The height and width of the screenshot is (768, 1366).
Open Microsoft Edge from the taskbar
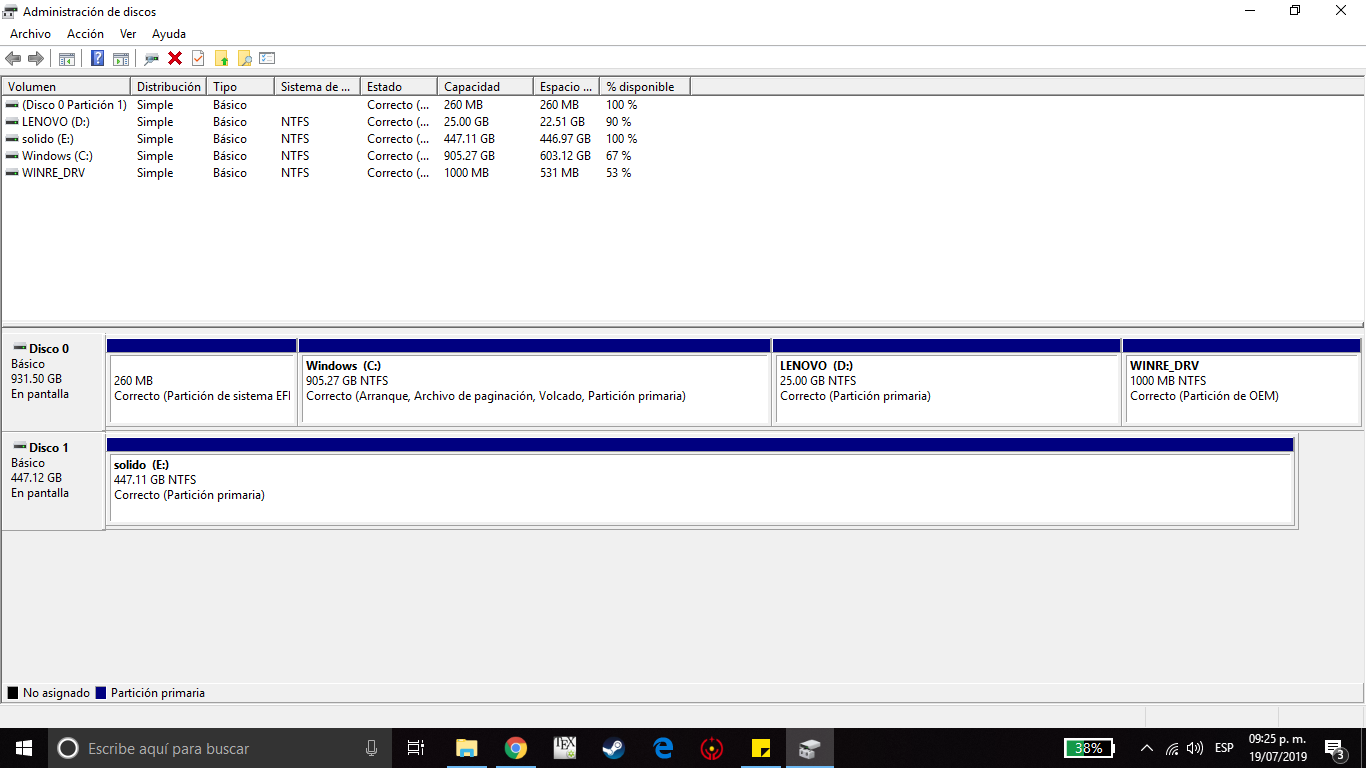662,748
